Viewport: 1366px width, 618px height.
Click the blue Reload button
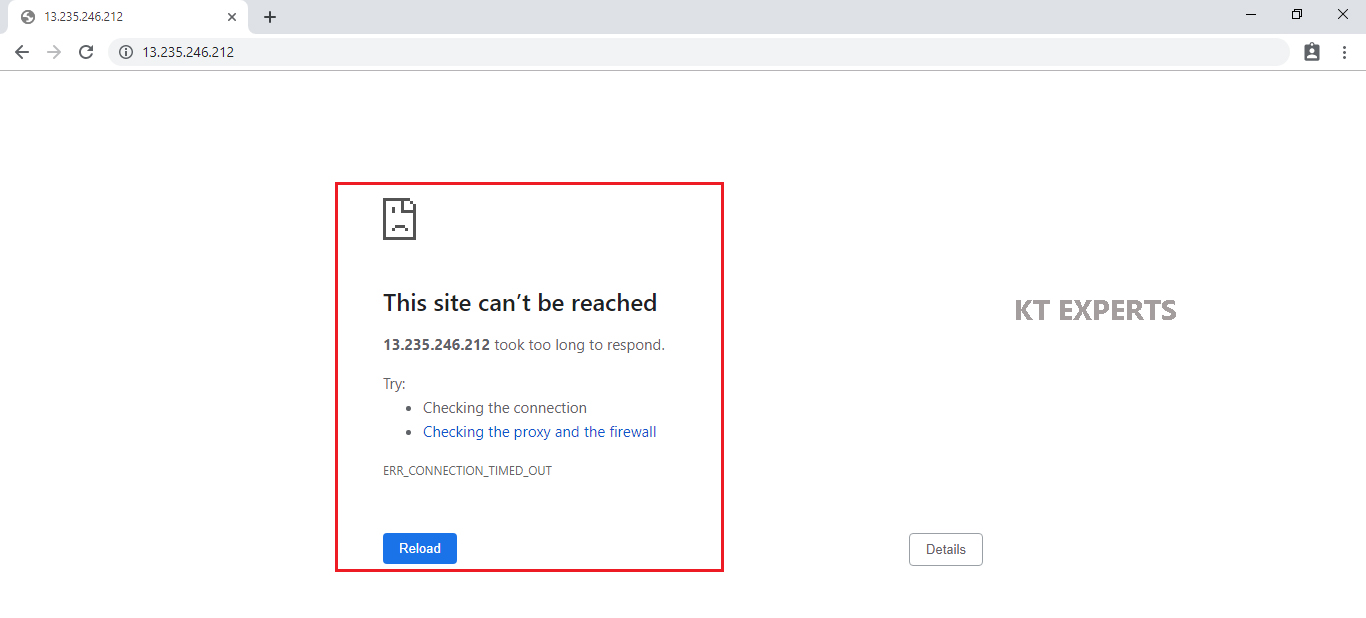[x=419, y=548]
